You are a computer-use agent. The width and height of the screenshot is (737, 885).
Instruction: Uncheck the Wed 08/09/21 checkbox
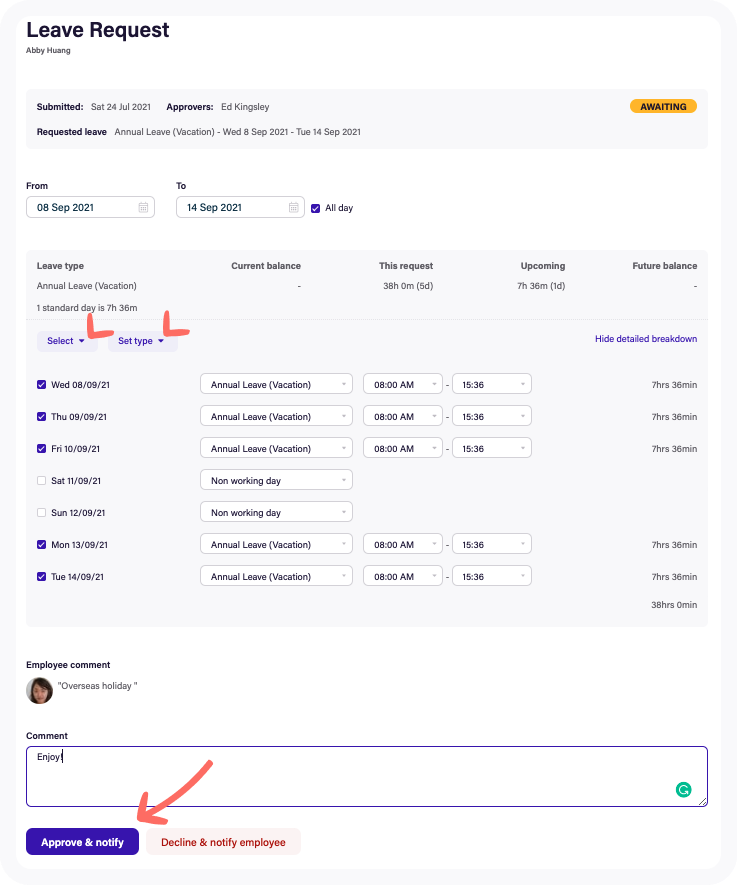[x=42, y=385]
